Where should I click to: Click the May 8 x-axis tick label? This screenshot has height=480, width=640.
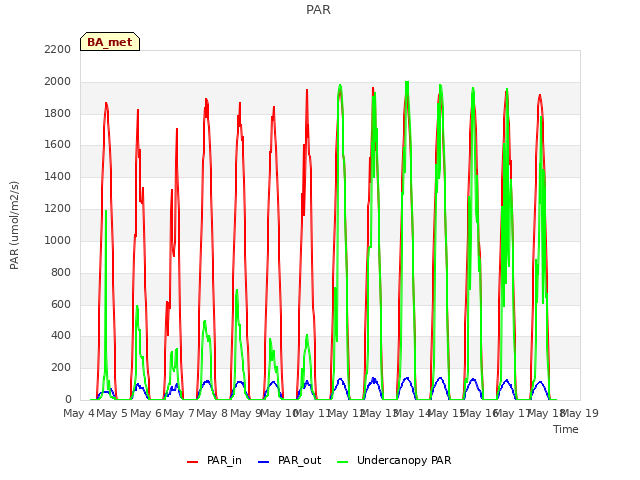point(212,413)
